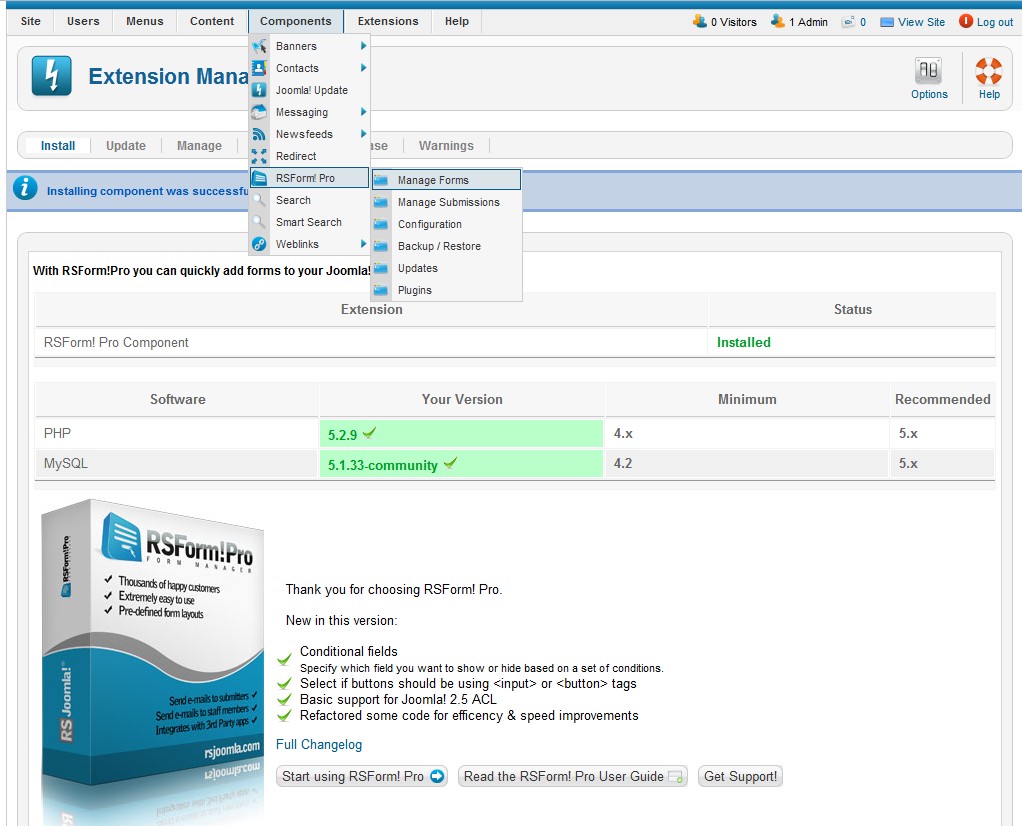Click the View Site monitor icon
Image resolution: width=1022 pixels, height=826 pixels.
click(886, 22)
